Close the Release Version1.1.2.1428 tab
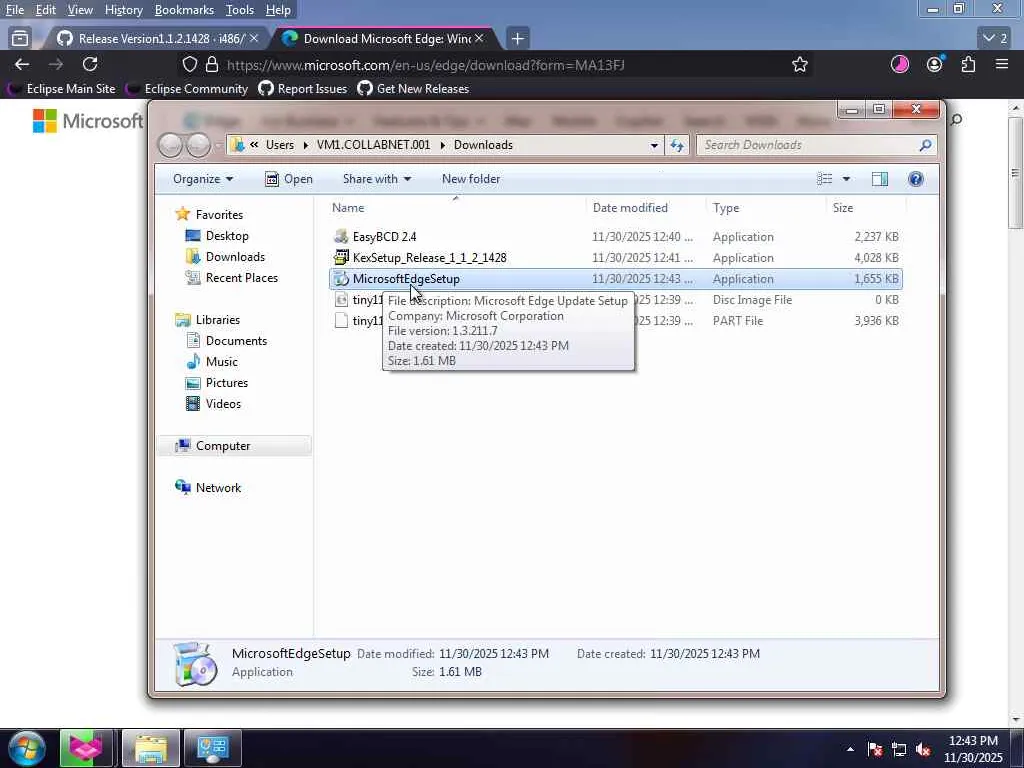1024x768 pixels. click(254, 38)
